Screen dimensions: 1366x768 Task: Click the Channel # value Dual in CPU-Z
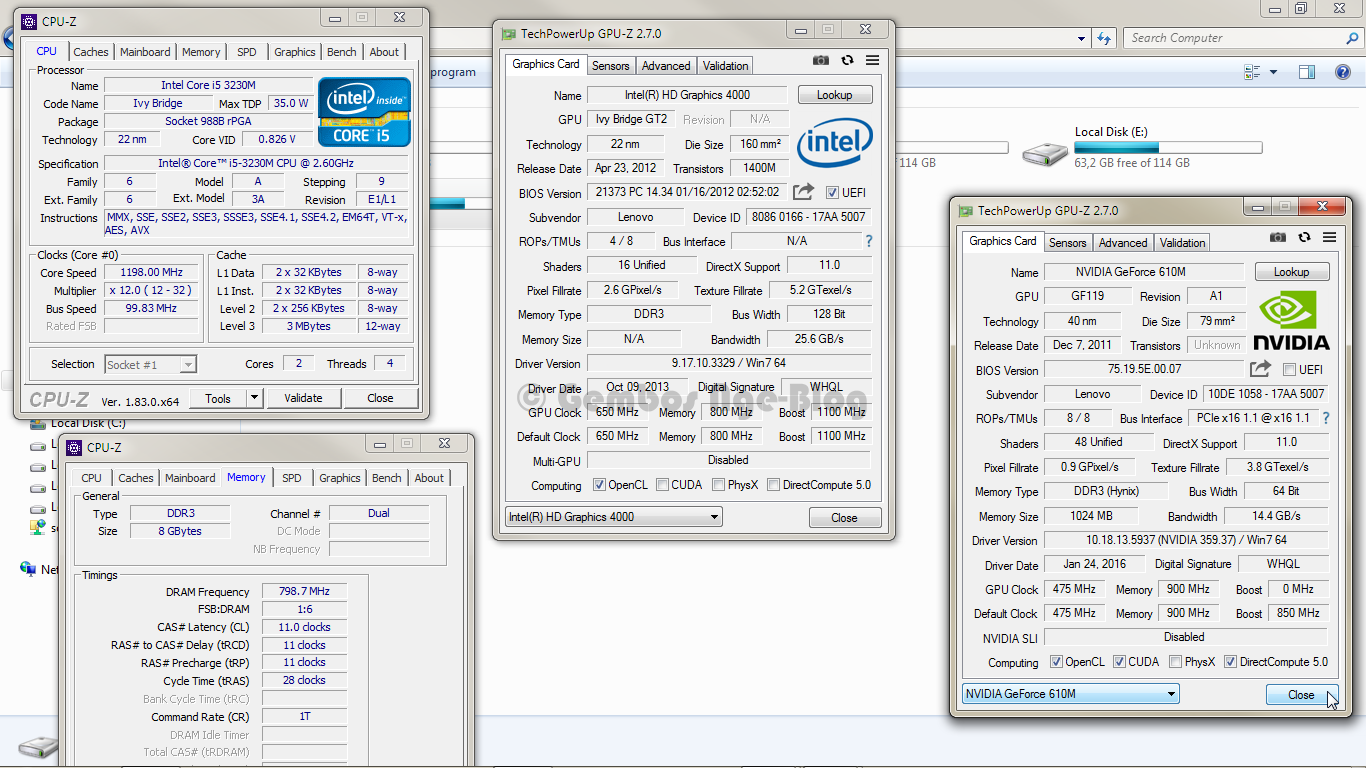tap(378, 513)
